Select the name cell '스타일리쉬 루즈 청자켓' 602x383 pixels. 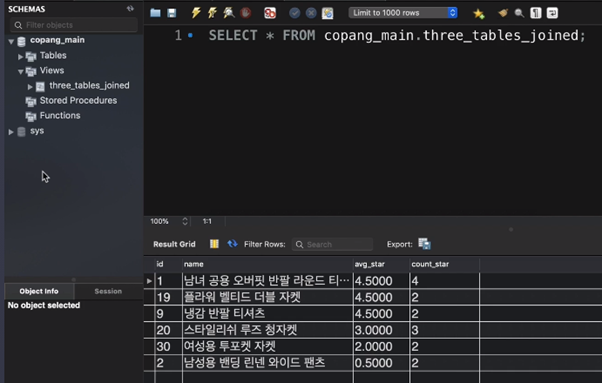click(x=268, y=330)
